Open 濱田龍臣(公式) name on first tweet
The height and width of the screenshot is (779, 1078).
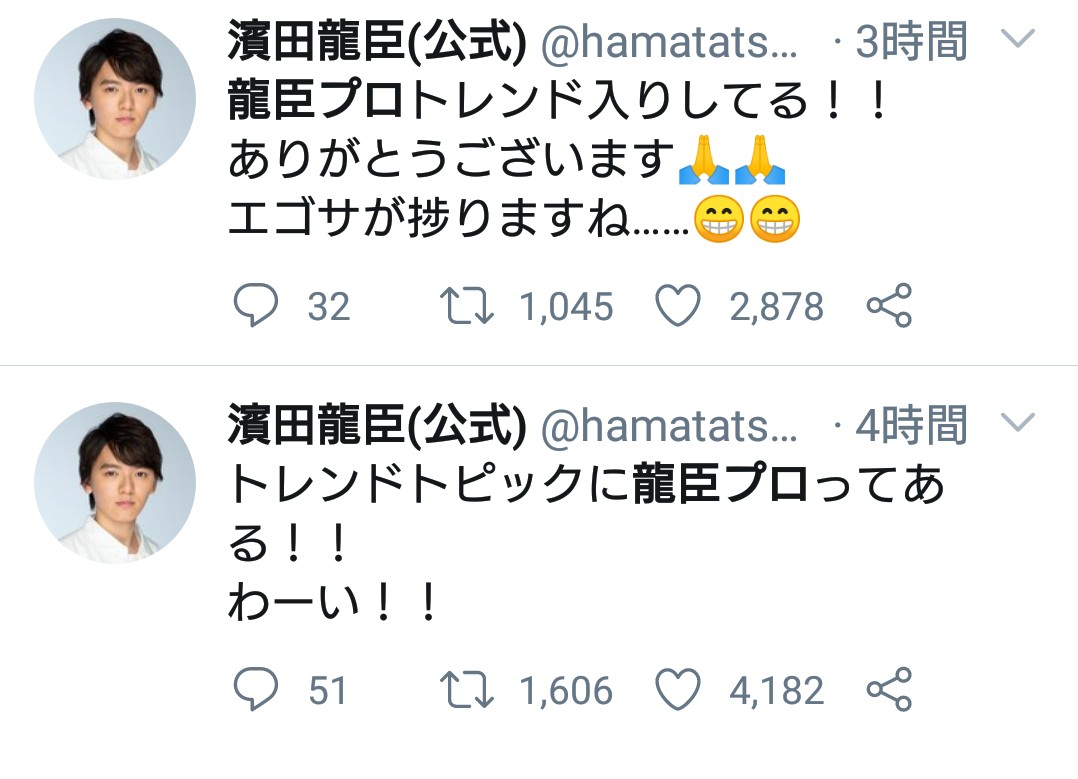click(x=378, y=42)
